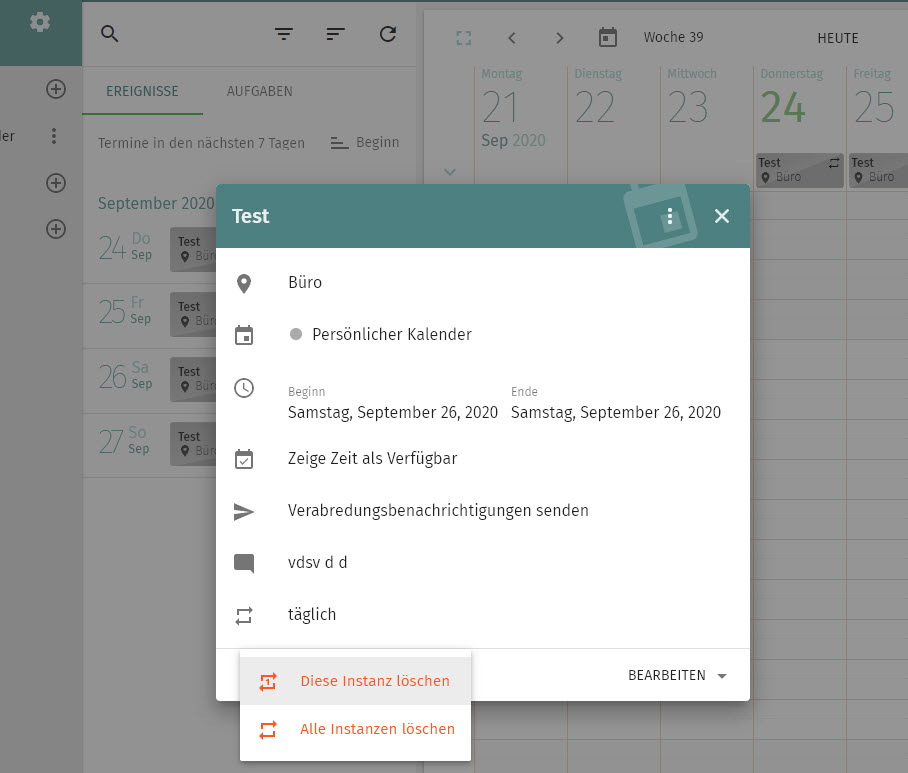Click the search magnifier icon
Viewport: 908px width, 773px height.
tap(110, 34)
